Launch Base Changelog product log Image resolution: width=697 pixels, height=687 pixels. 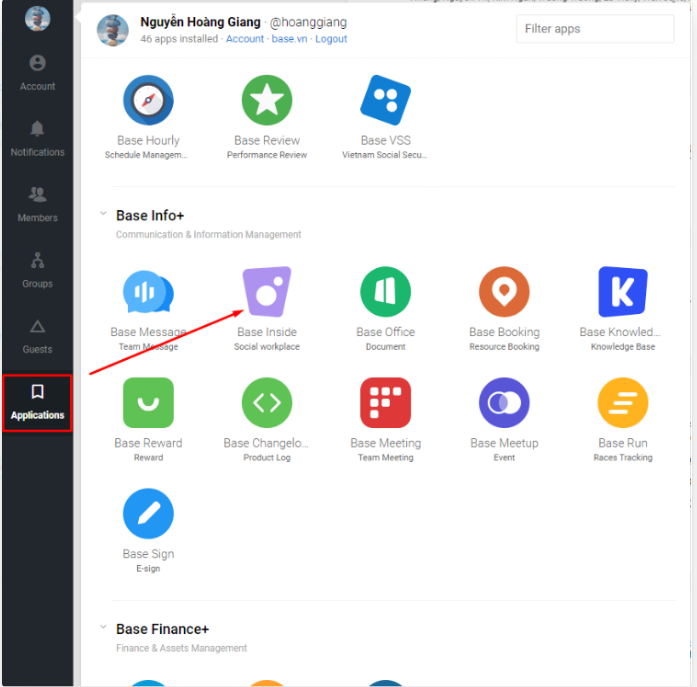[267, 403]
